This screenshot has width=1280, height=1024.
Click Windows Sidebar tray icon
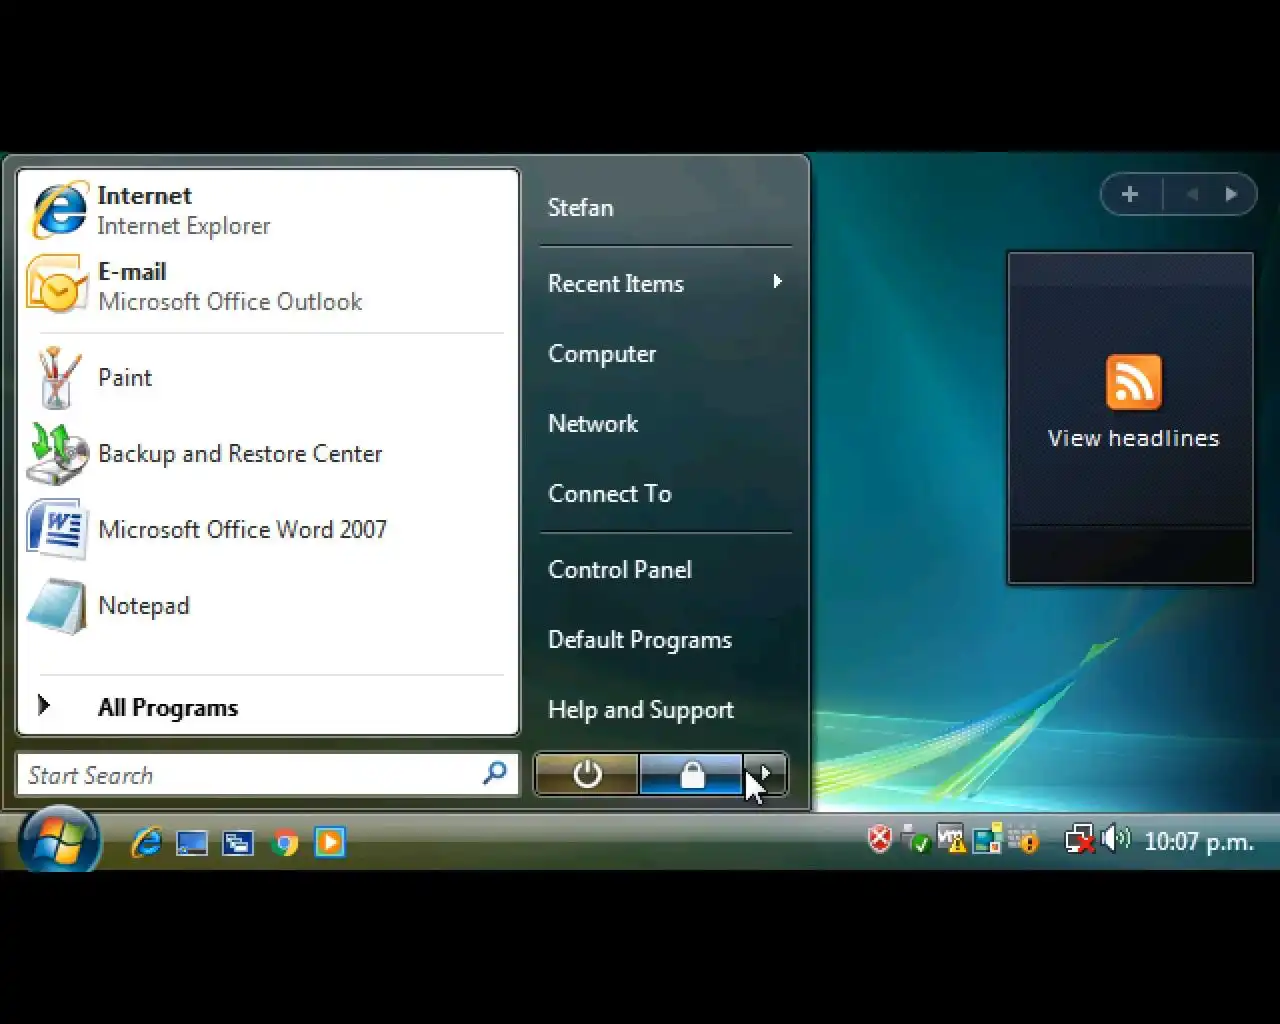click(x=988, y=839)
